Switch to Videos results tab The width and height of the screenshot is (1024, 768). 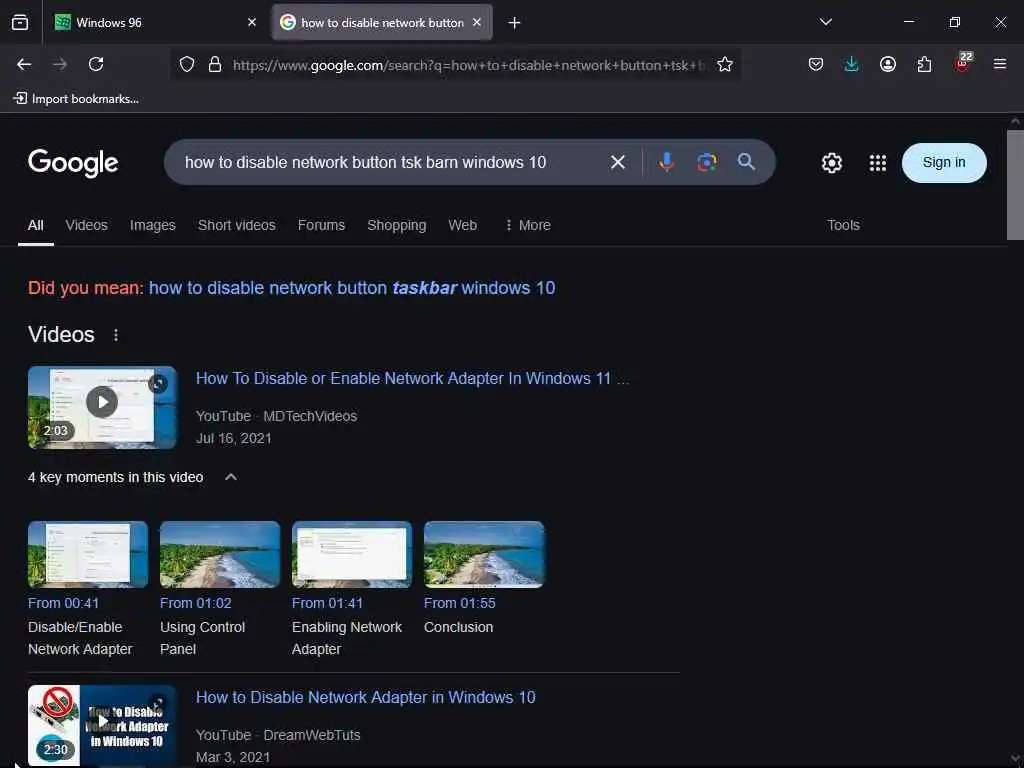coord(86,225)
